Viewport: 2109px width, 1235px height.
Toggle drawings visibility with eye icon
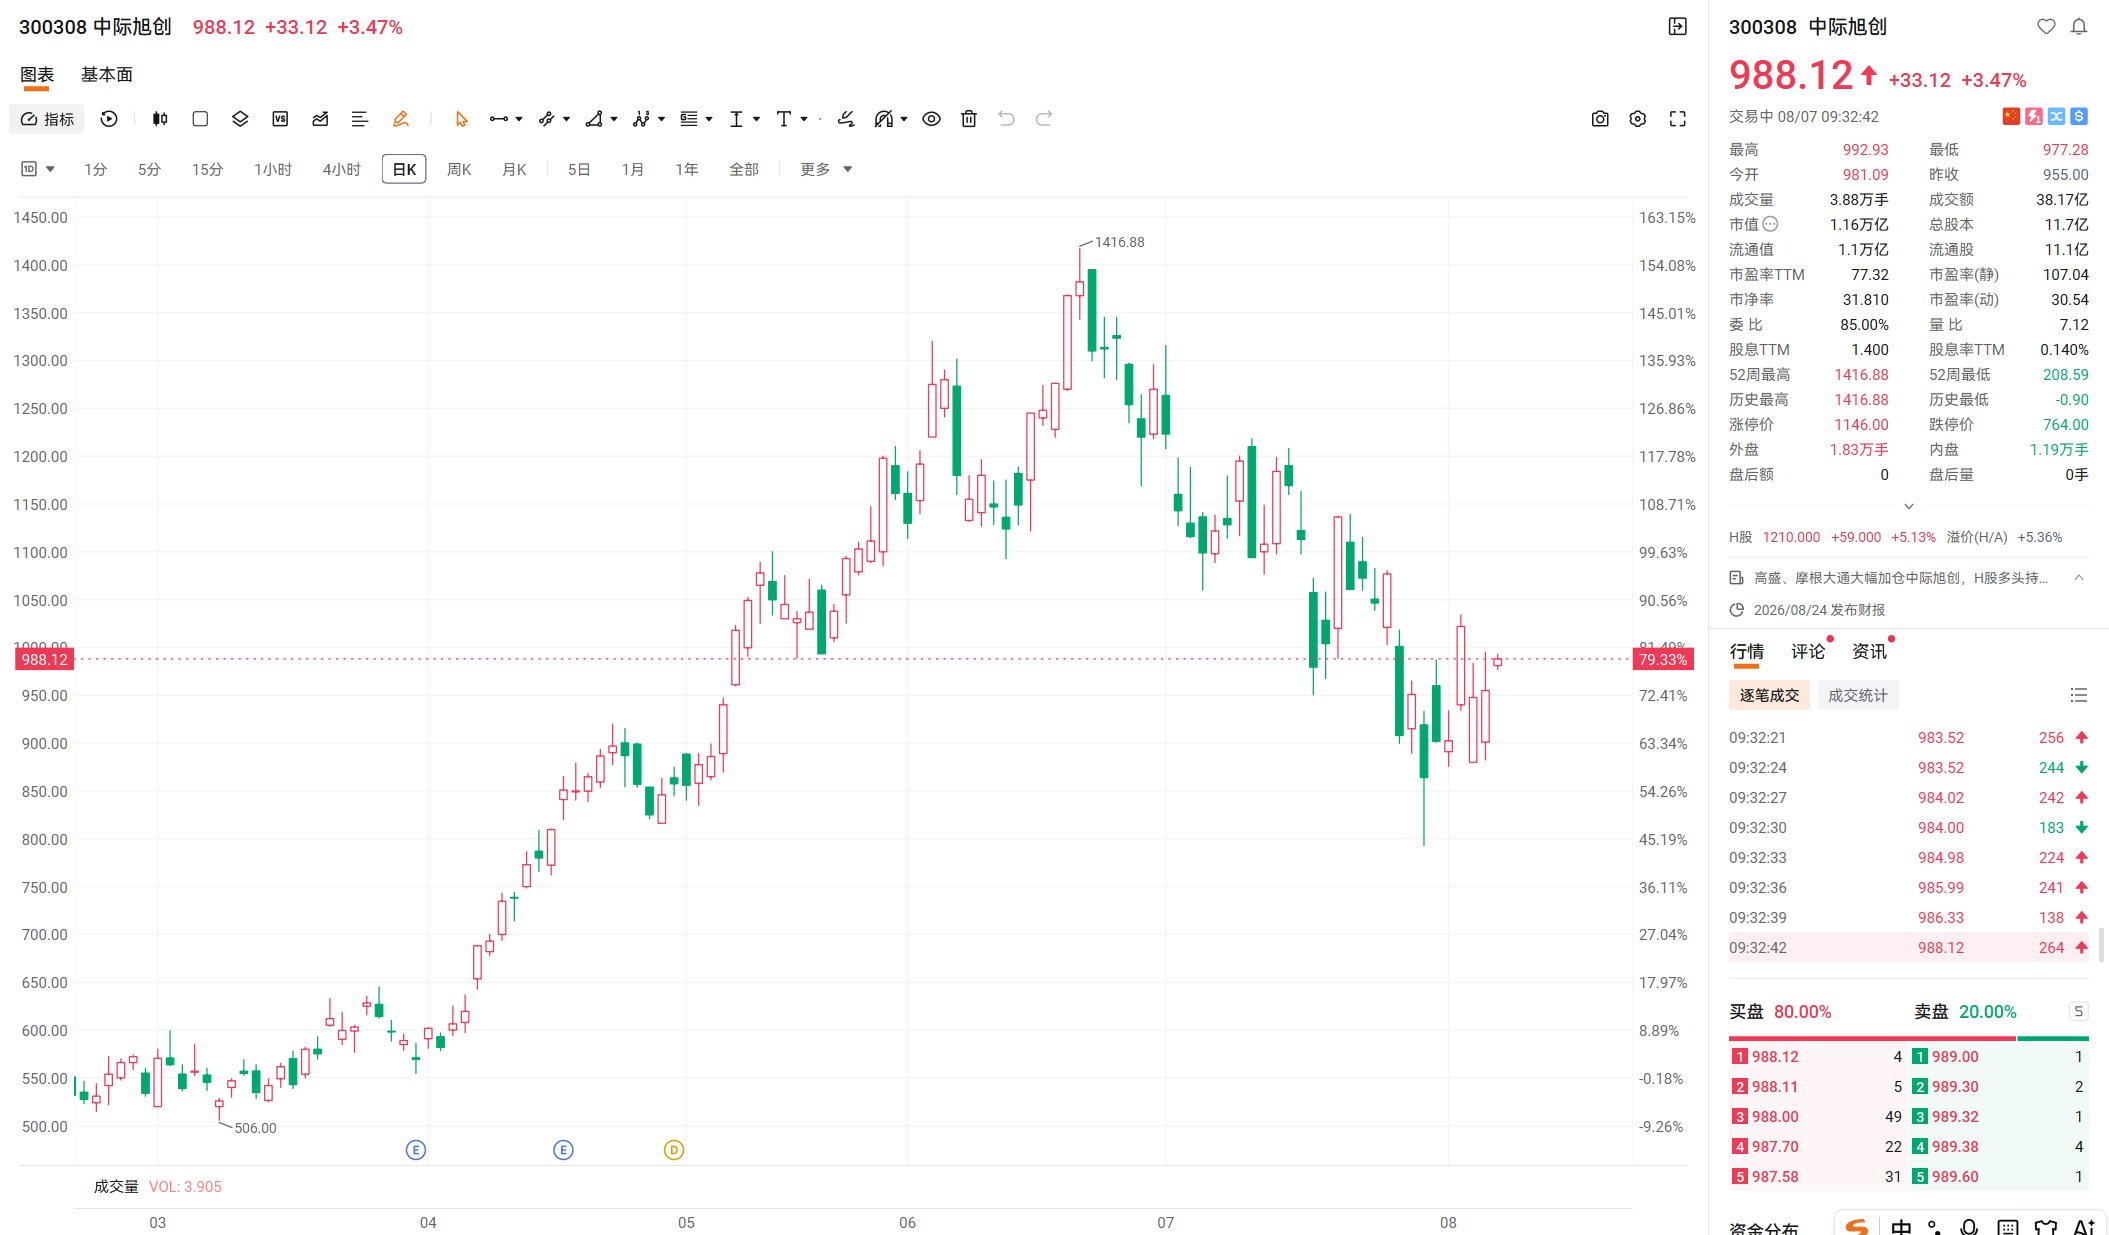click(931, 119)
